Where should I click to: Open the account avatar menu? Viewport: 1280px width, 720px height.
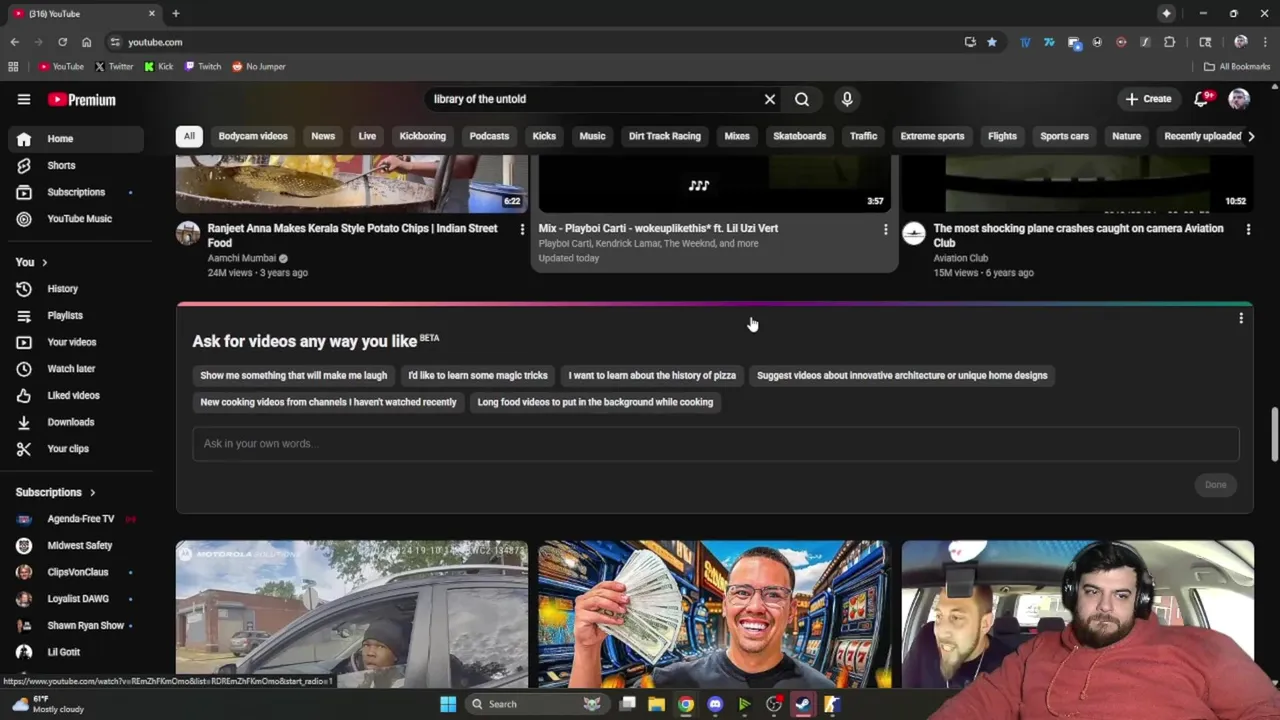[x=1239, y=99]
